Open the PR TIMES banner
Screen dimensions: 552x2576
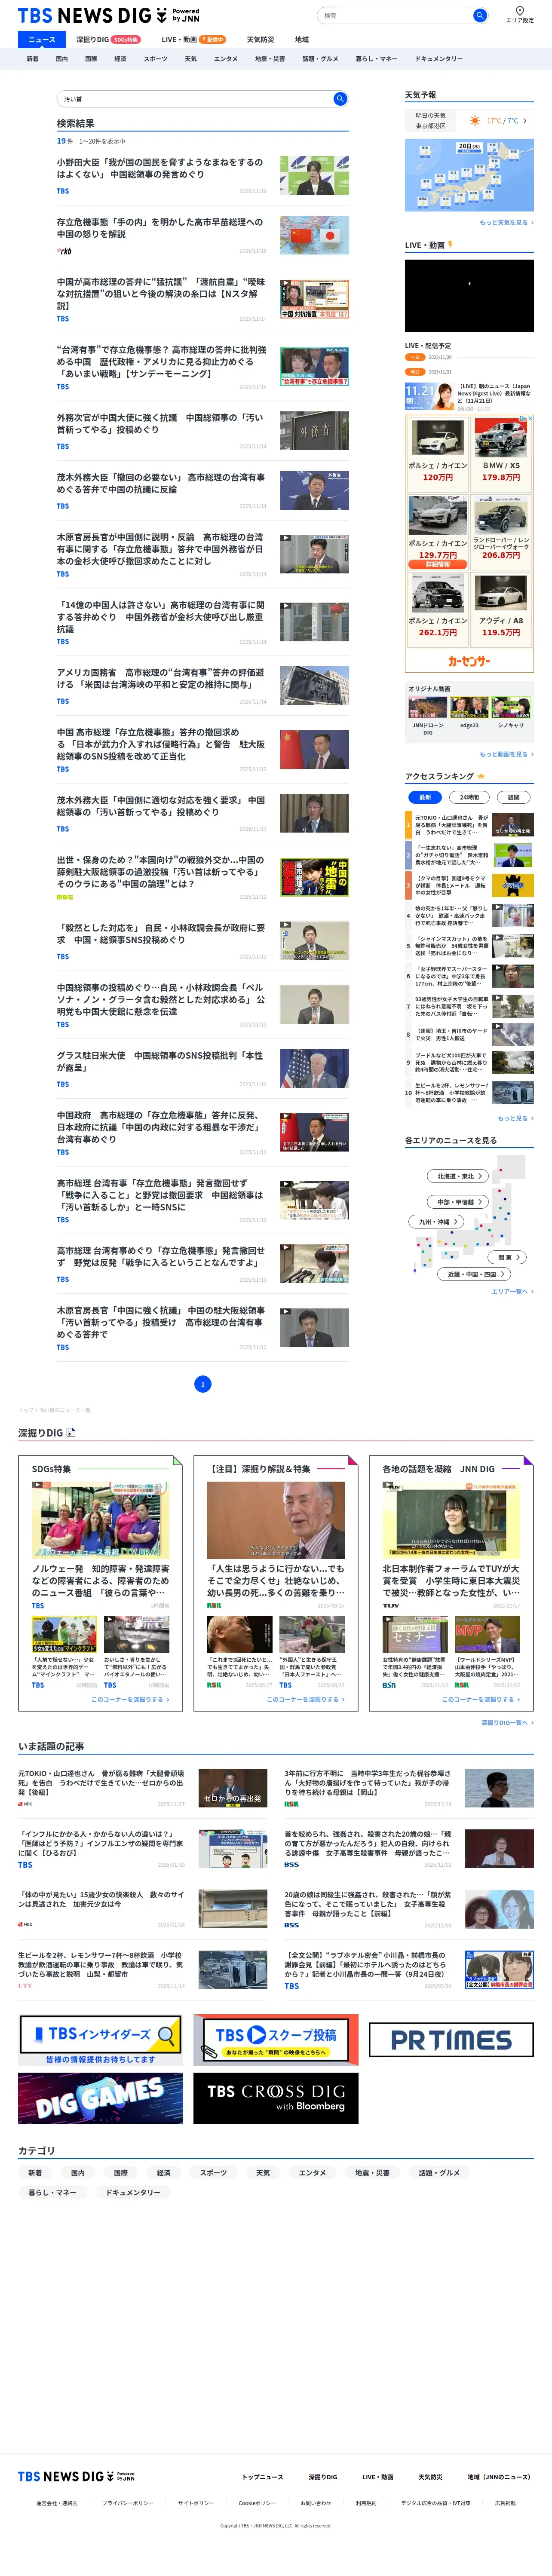pyautogui.click(x=451, y=2040)
